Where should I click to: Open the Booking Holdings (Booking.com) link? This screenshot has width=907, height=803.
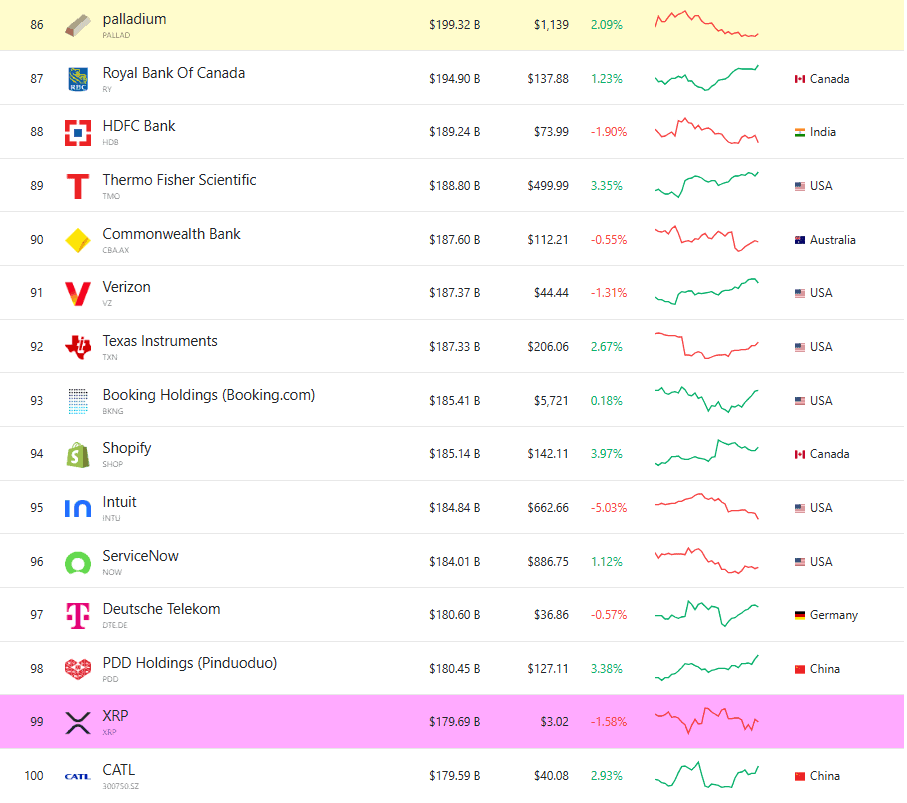pyautogui.click(x=208, y=395)
